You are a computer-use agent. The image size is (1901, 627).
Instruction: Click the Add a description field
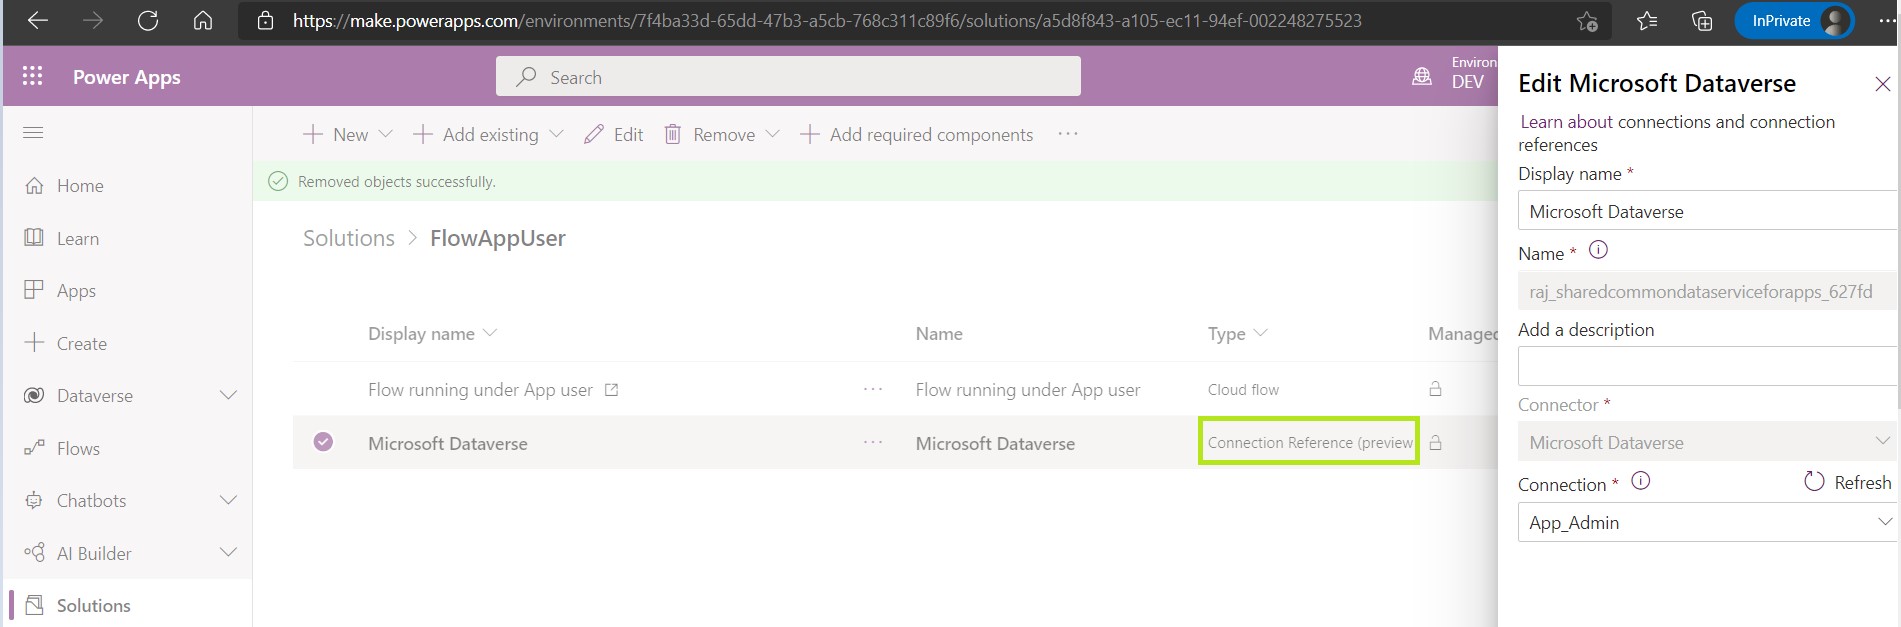pyautogui.click(x=1708, y=366)
